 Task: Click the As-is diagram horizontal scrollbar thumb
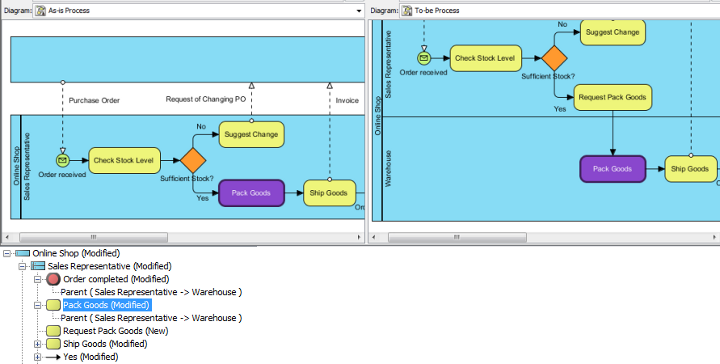[x=93, y=237]
